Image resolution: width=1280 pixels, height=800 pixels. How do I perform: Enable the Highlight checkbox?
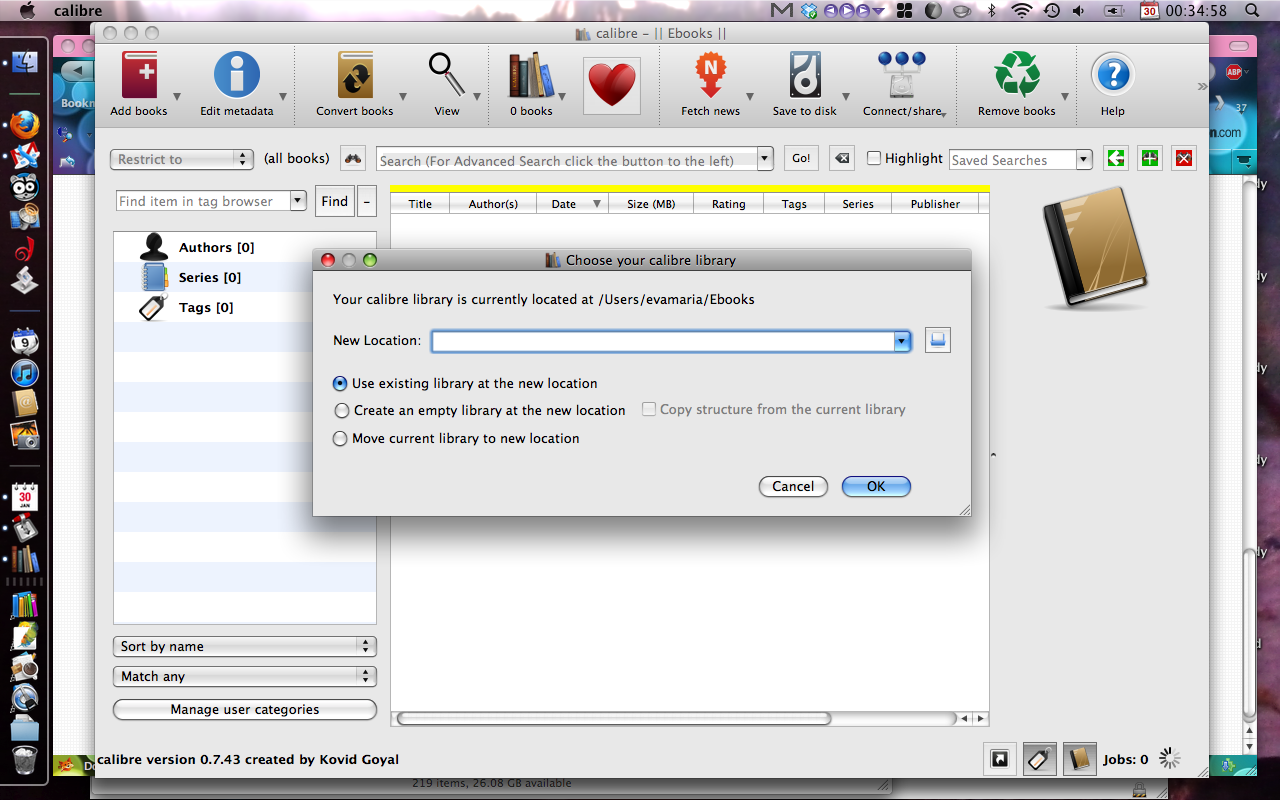[x=874, y=158]
